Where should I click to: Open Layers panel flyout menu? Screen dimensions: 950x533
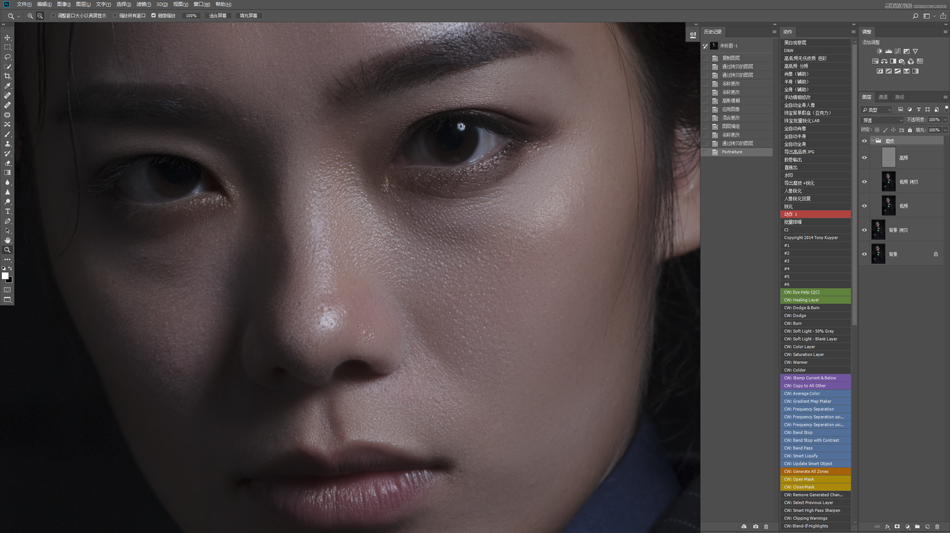[946, 97]
